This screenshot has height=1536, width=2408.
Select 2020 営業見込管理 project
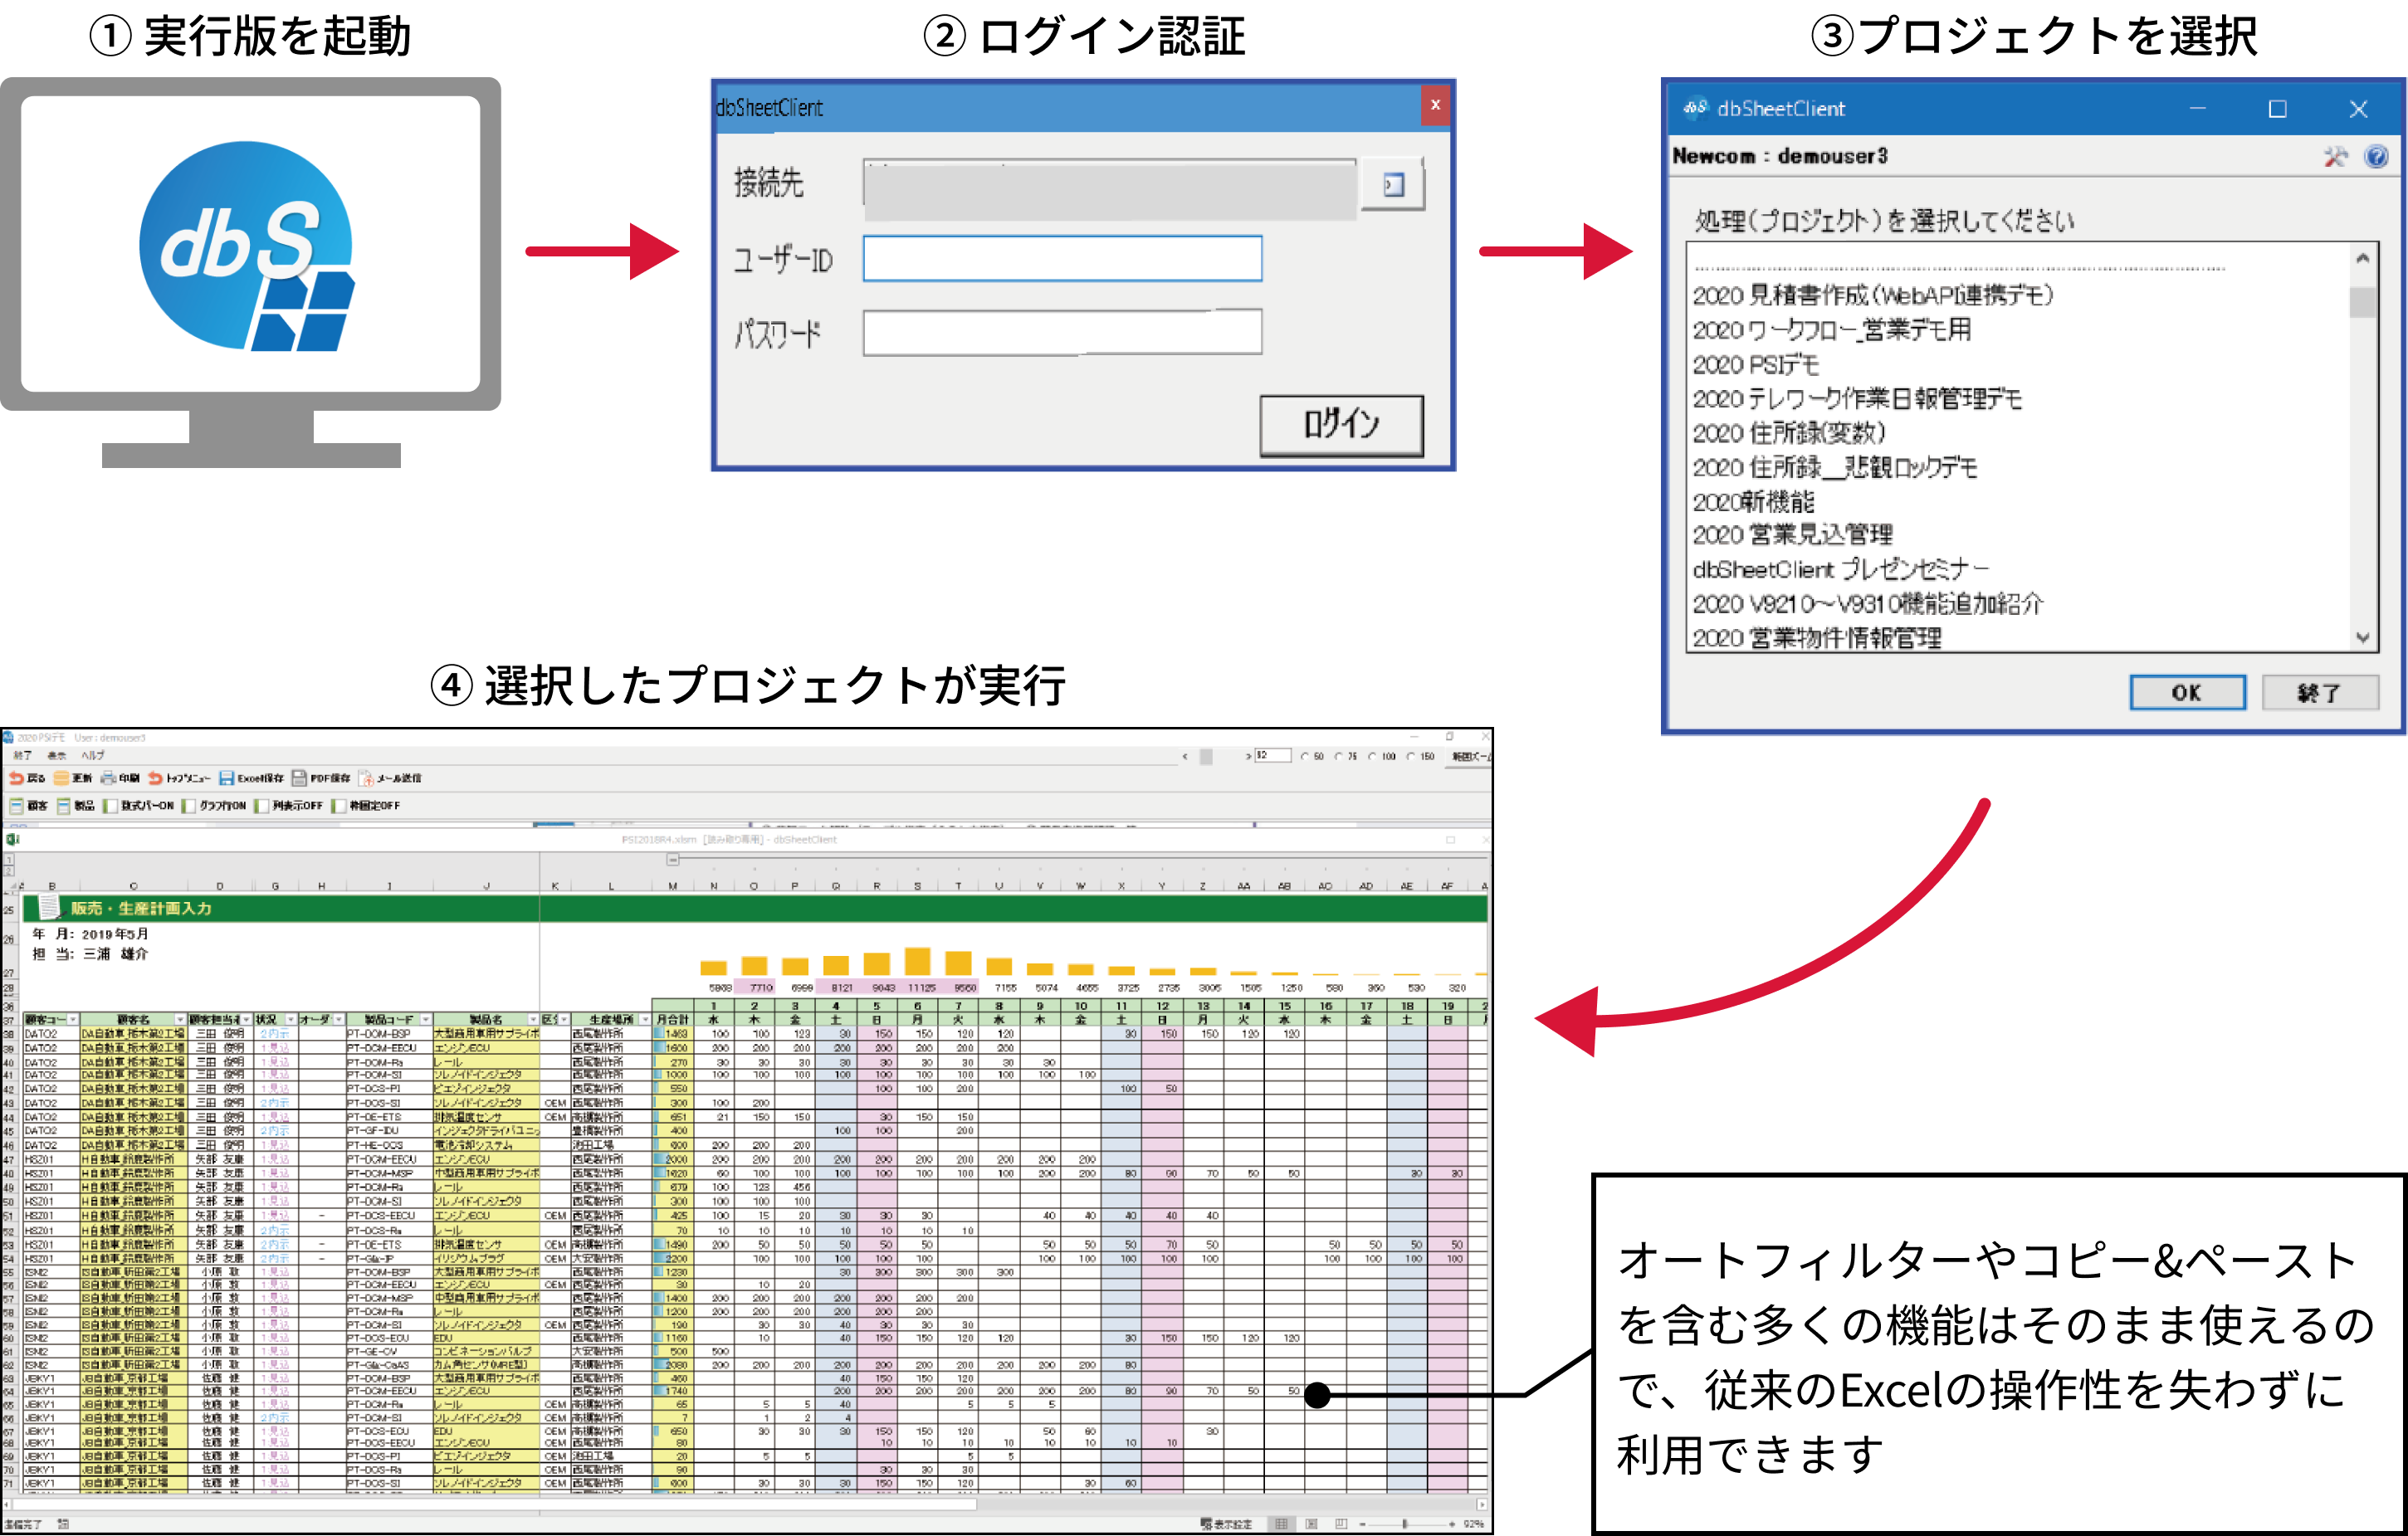point(1792,535)
